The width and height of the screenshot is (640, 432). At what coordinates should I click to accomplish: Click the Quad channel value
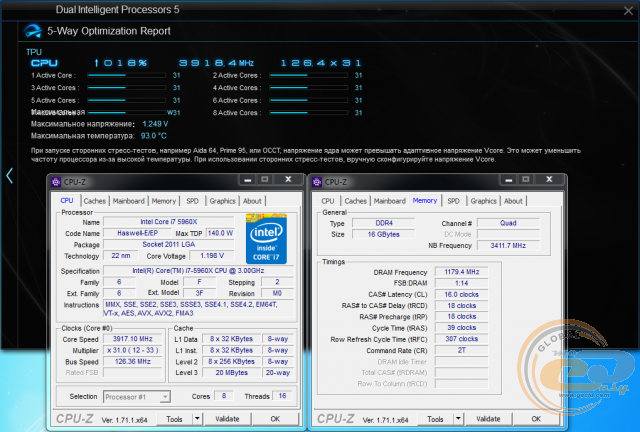coord(508,223)
